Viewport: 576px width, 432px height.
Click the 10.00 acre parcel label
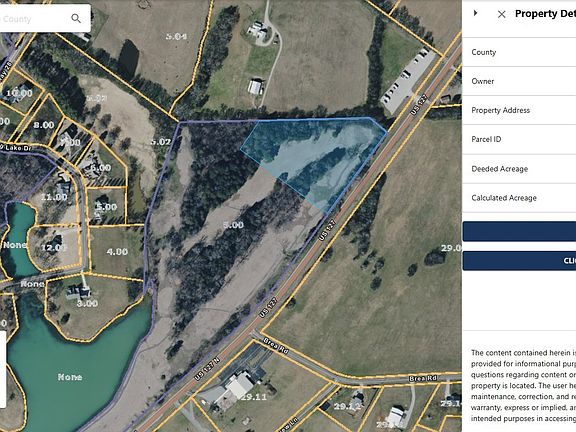coord(19,93)
